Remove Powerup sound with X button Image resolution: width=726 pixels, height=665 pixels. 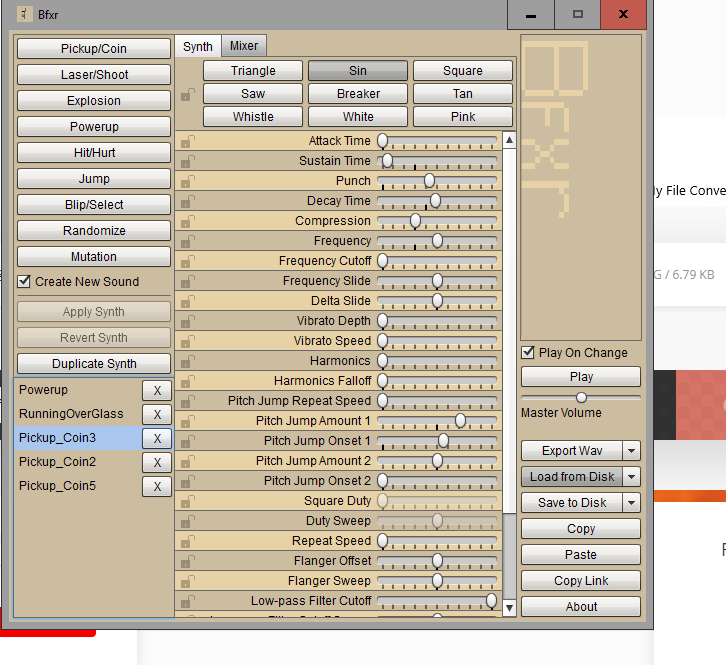point(156,391)
